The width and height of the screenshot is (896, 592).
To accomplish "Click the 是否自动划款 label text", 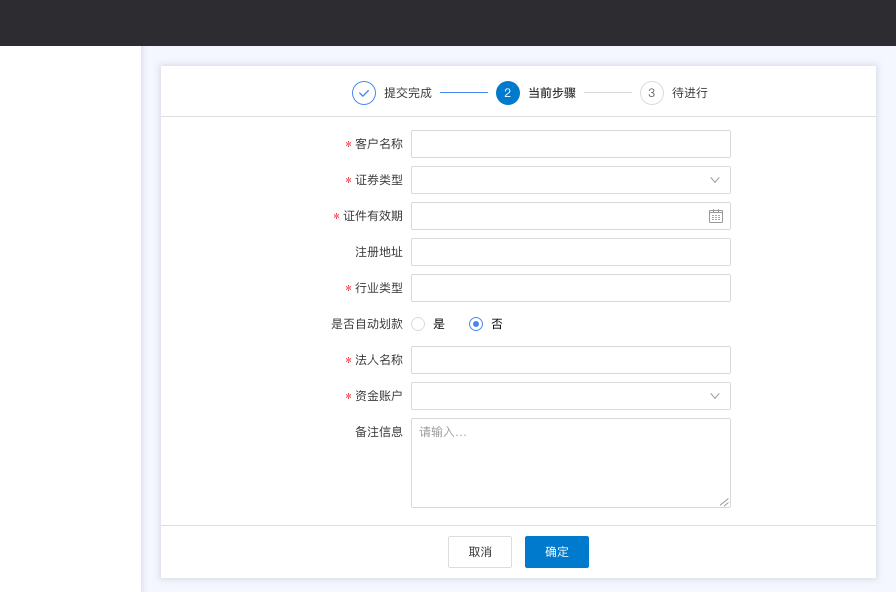I will [367, 324].
